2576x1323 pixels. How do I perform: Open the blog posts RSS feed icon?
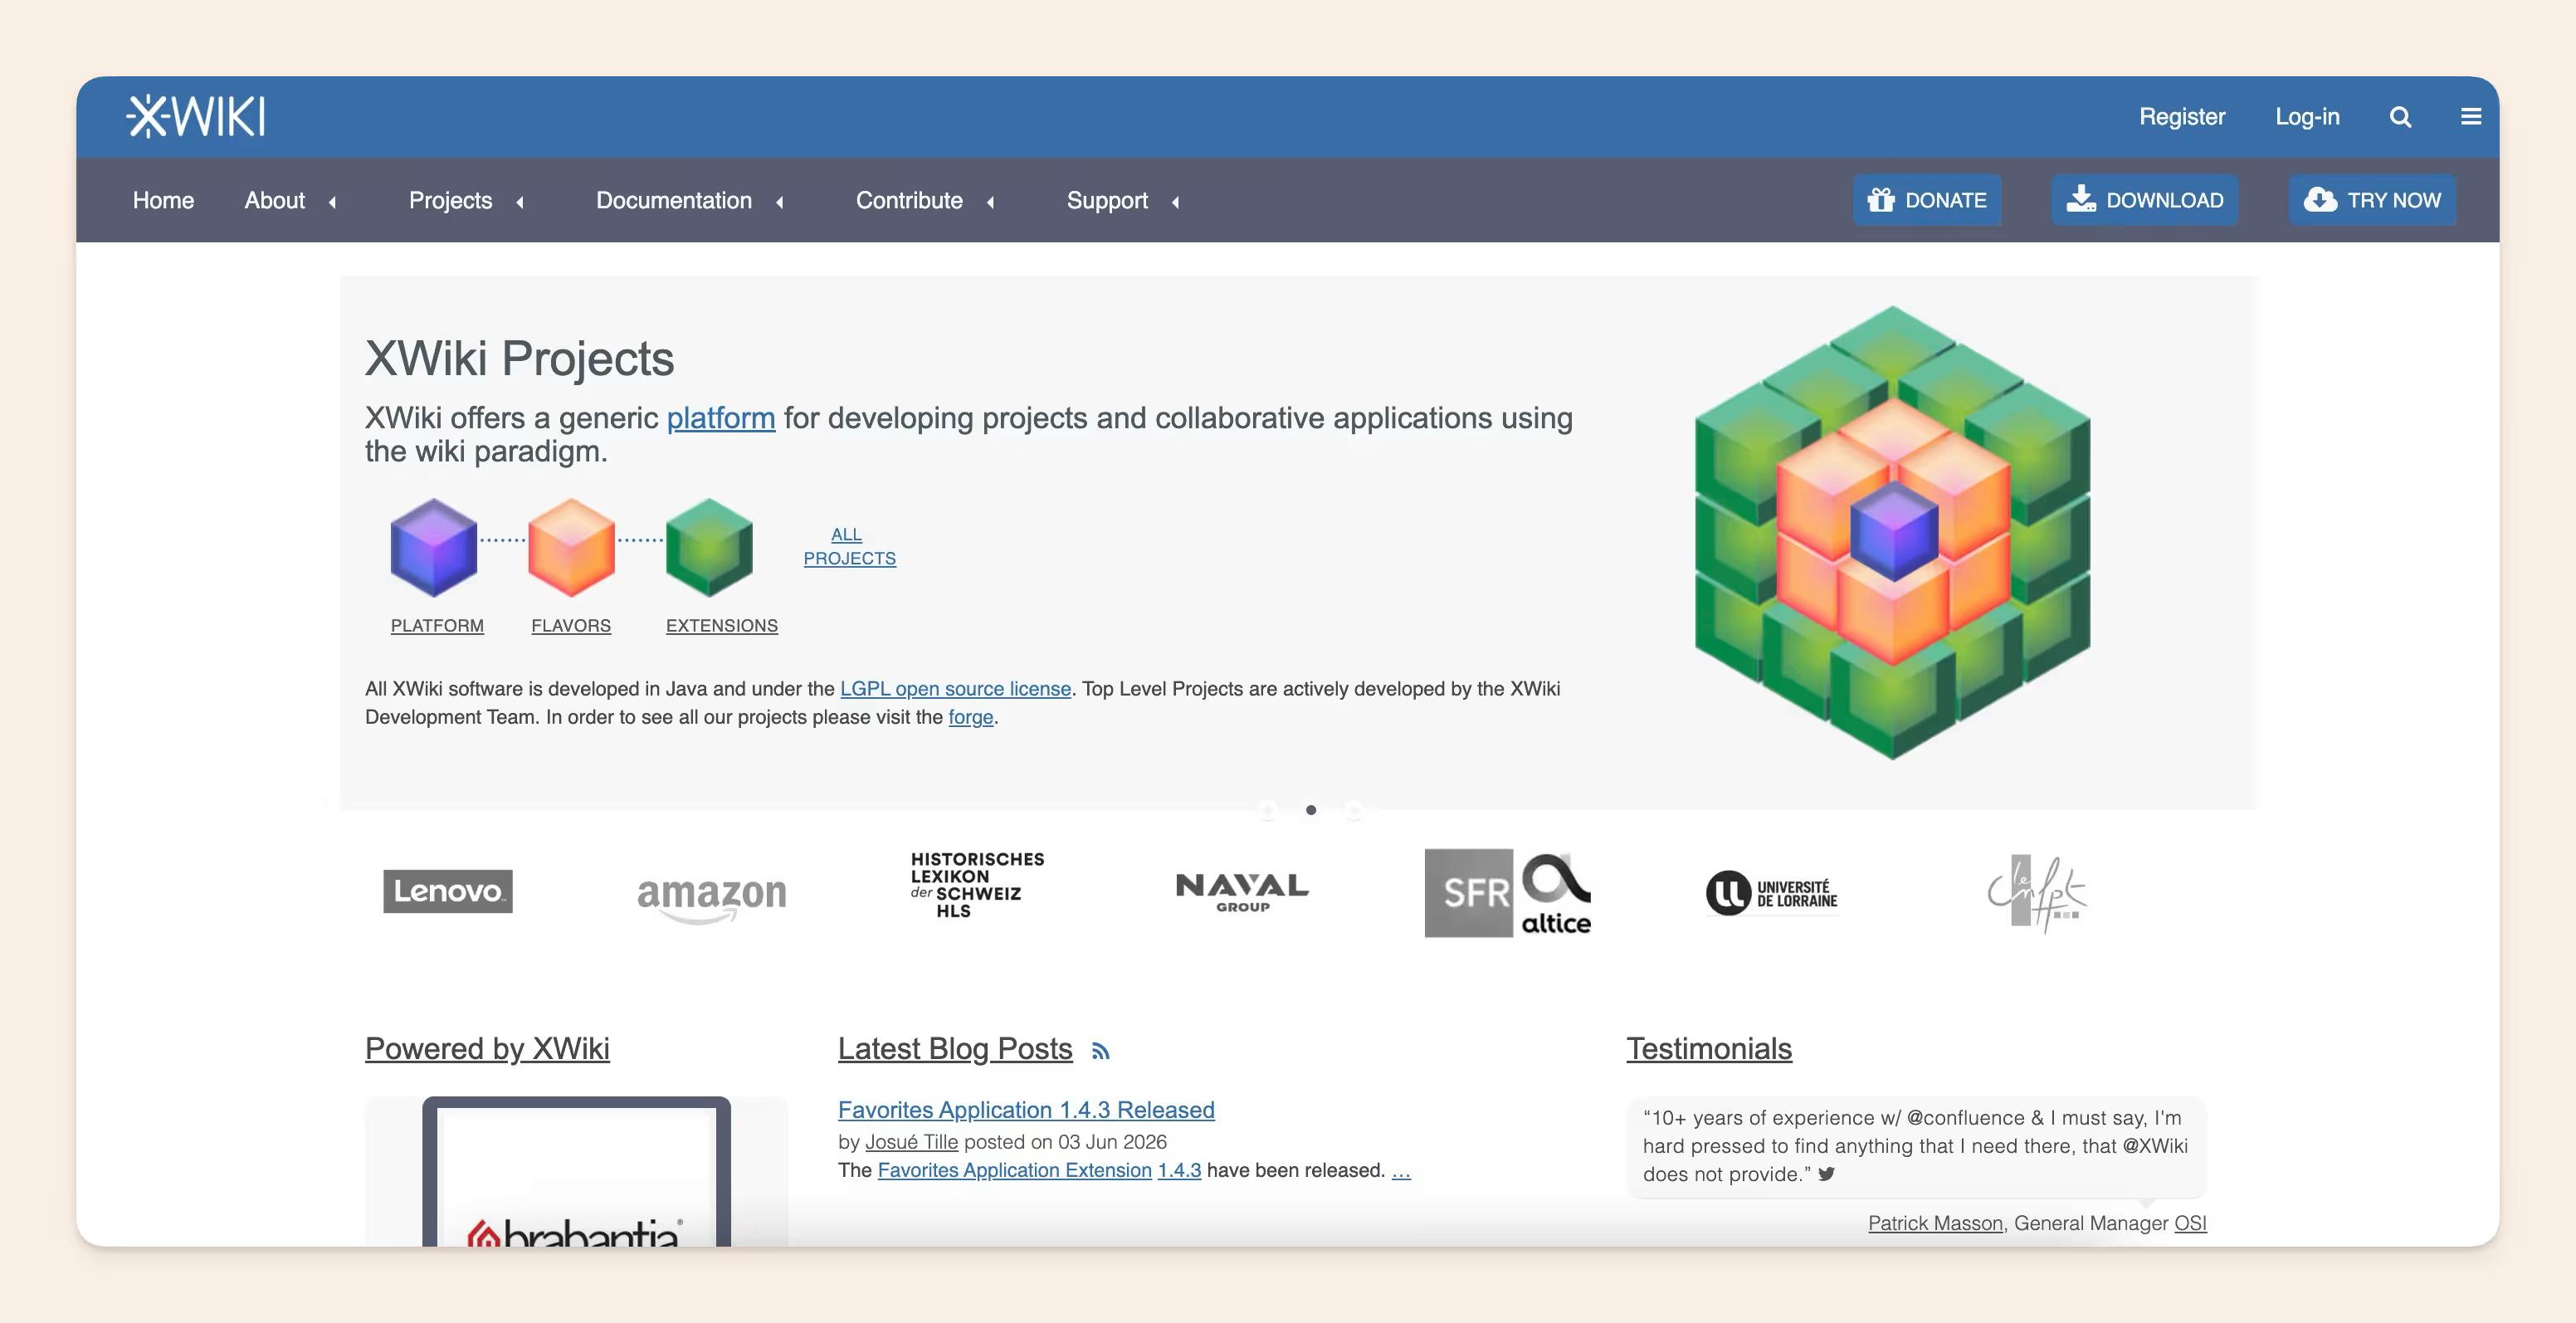point(1101,1051)
